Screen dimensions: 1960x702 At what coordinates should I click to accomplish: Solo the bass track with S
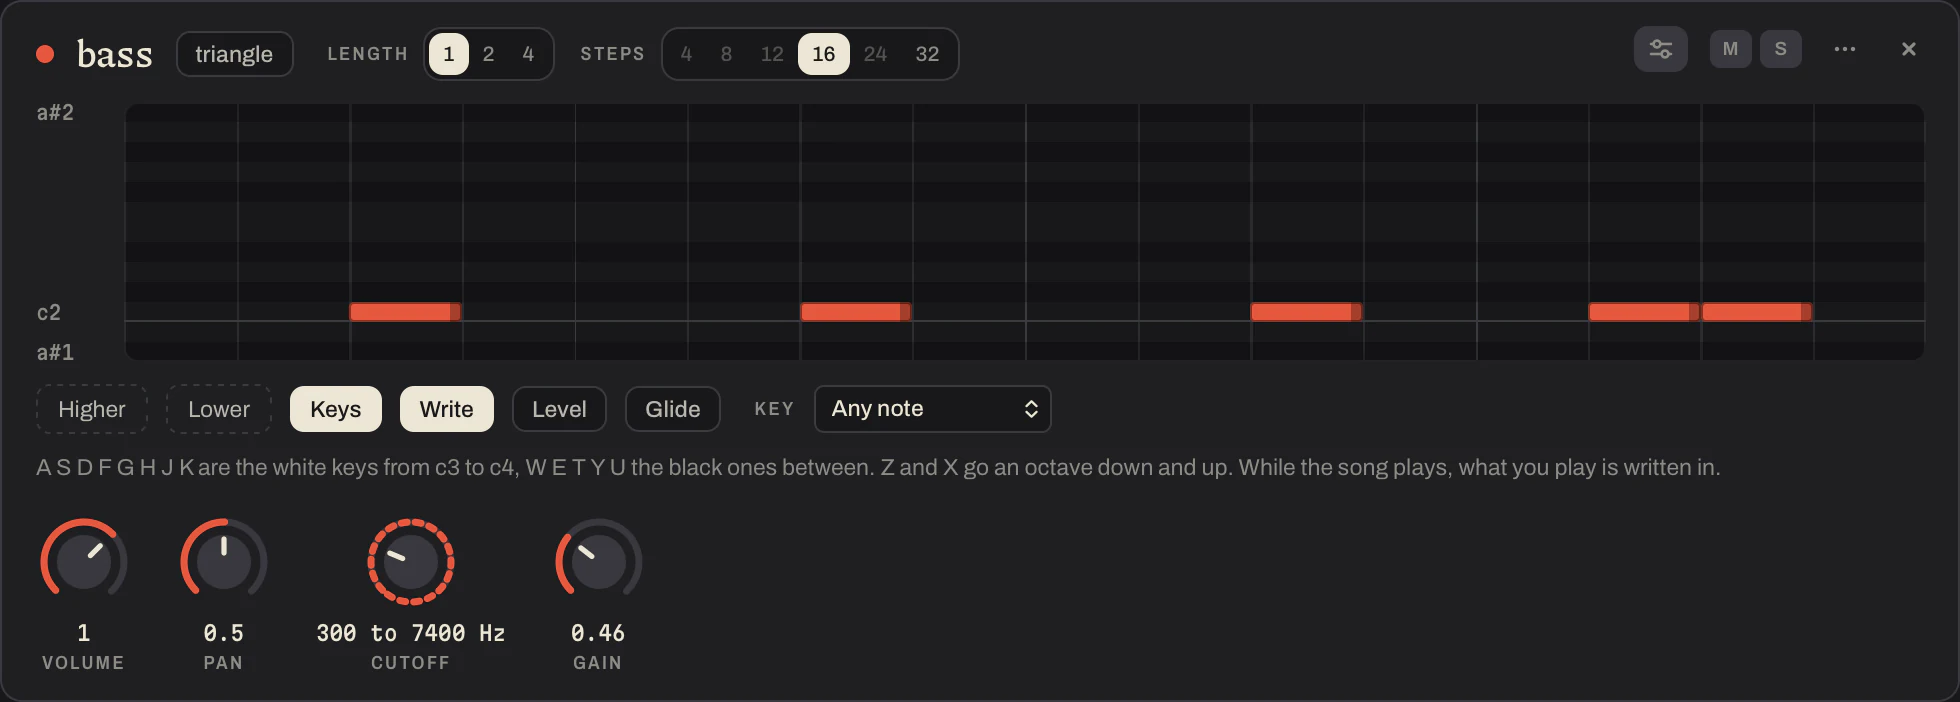(x=1780, y=49)
